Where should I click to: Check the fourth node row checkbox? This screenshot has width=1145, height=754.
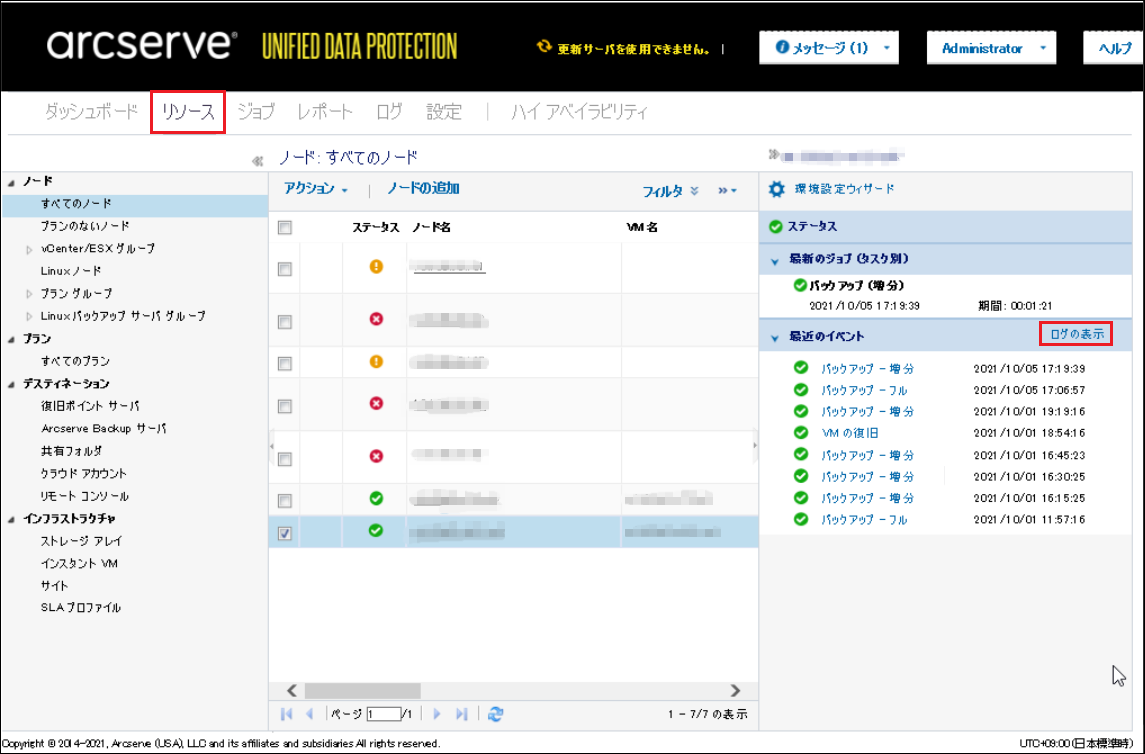[x=285, y=406]
